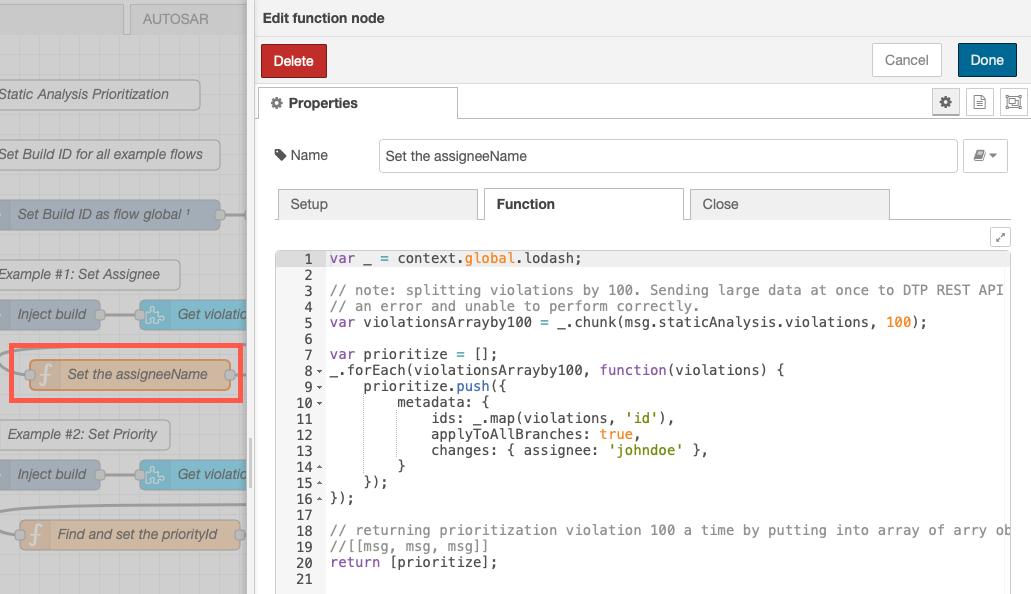
Task: Click the 'return [prioritize];' code line
Action: pos(414,562)
